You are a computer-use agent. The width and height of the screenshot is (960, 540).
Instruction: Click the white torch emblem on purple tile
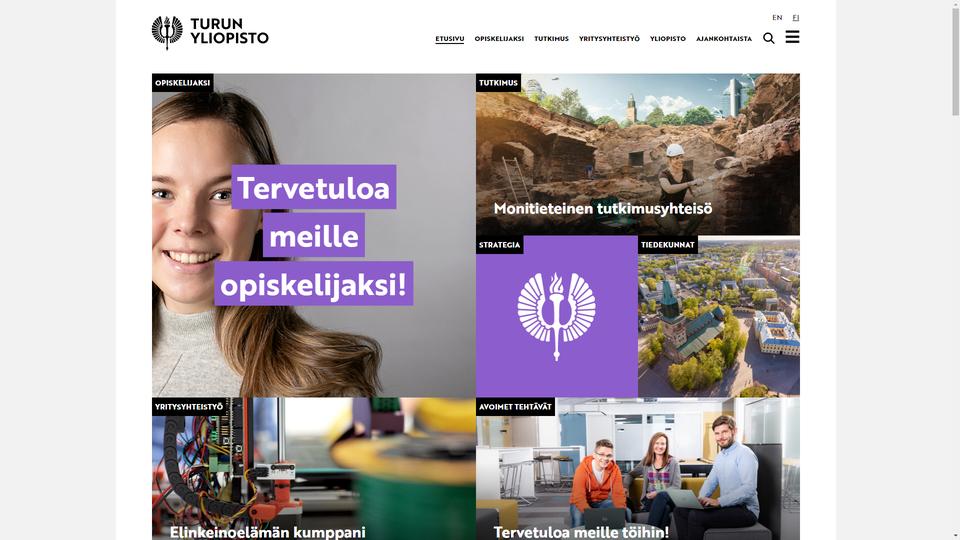click(x=556, y=316)
